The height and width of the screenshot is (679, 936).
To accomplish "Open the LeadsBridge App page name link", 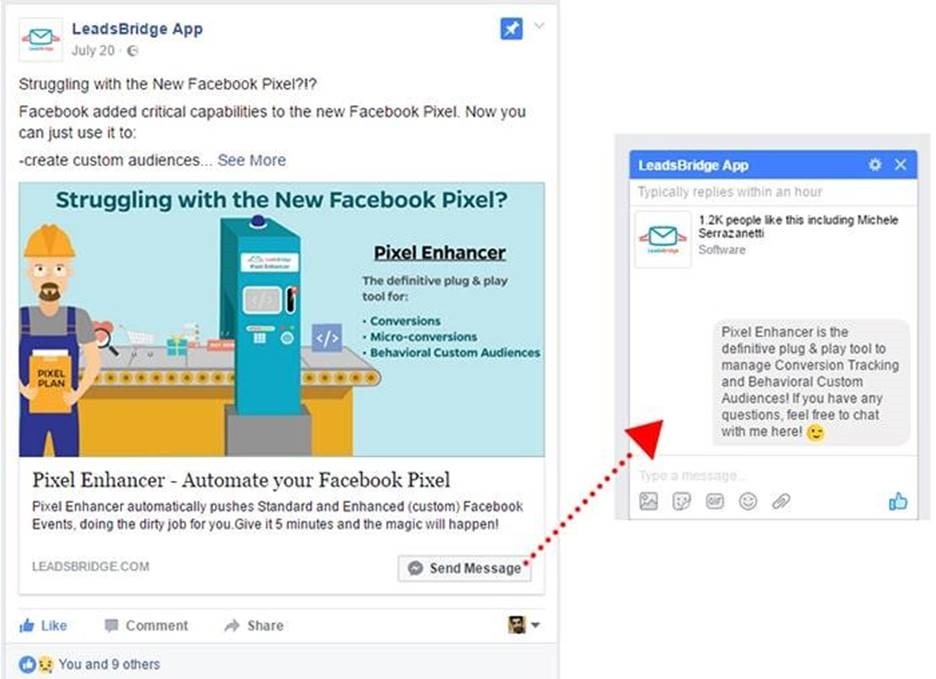I will coord(137,29).
